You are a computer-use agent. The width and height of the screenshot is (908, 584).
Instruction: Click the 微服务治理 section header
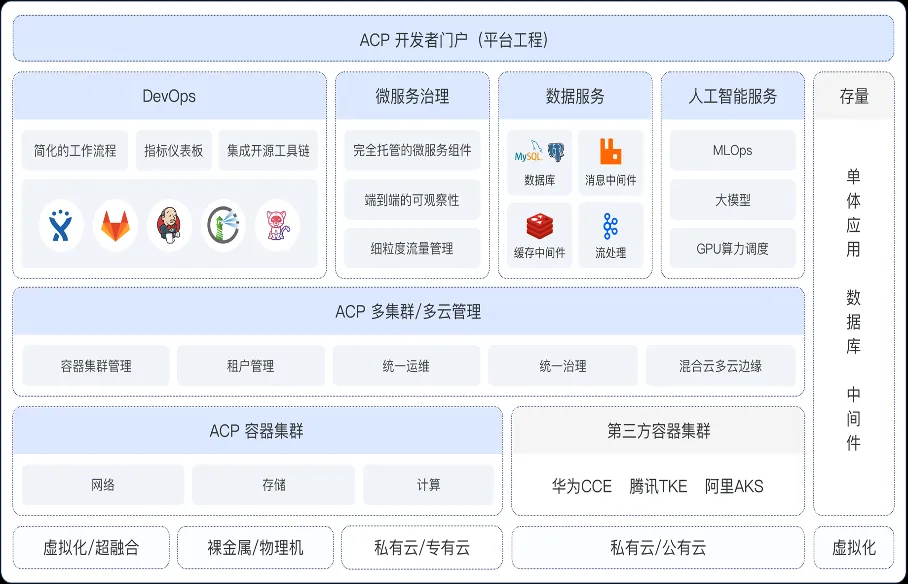(412, 97)
